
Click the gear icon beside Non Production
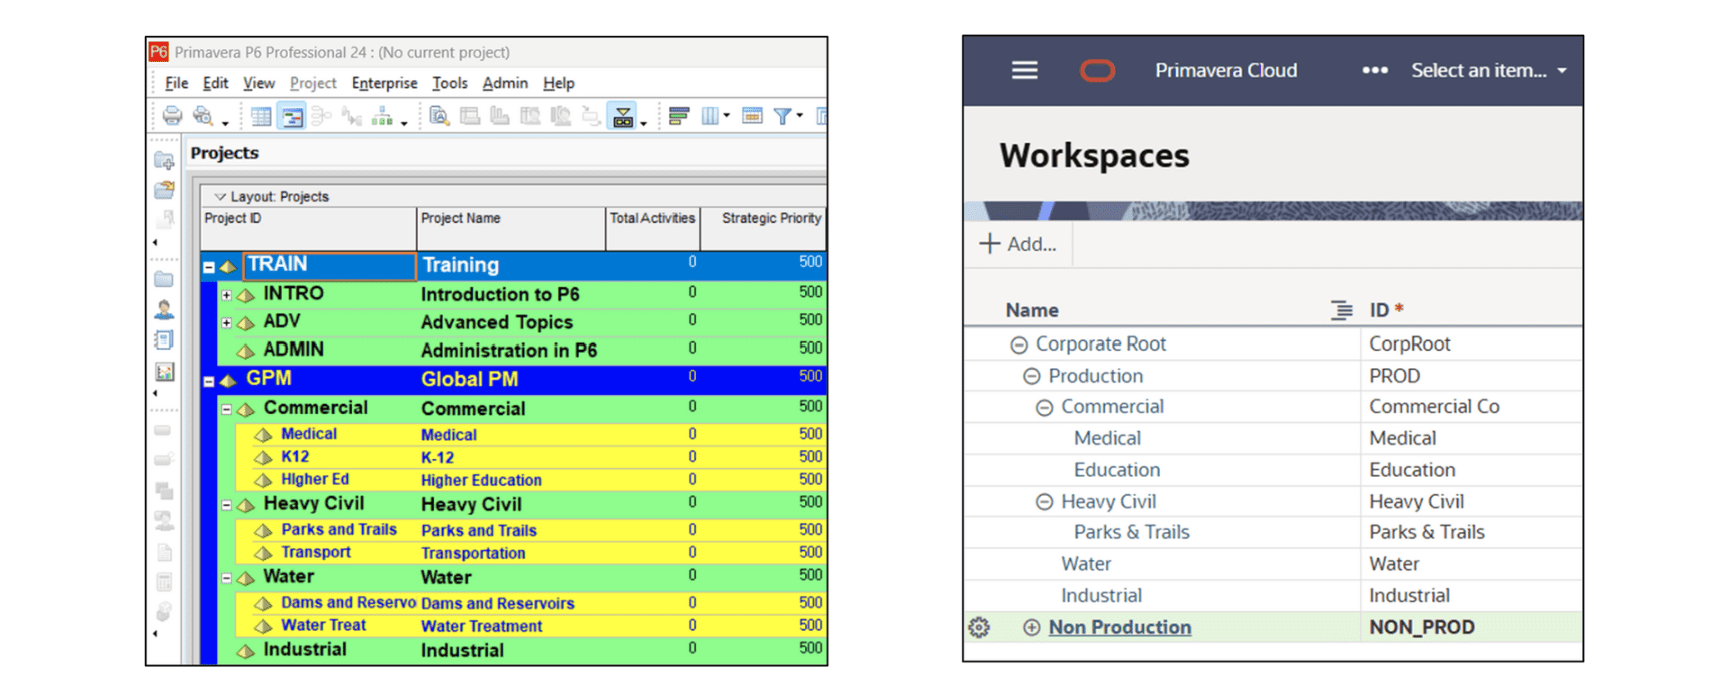[979, 627]
